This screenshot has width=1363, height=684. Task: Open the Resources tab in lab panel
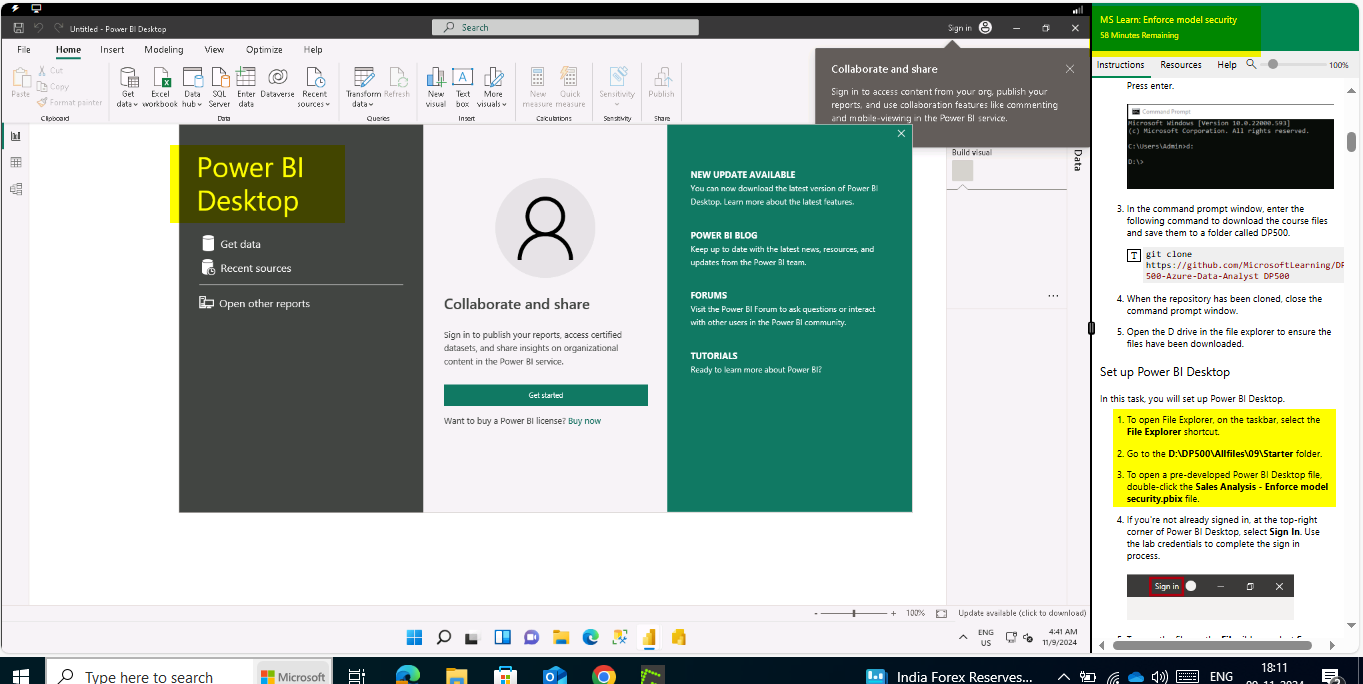pos(1181,64)
